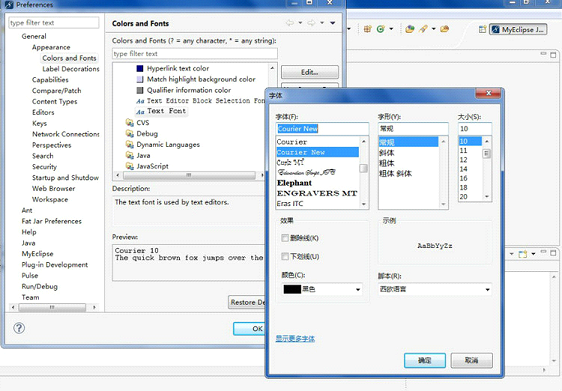Image resolution: width=562 pixels, height=391 pixels.
Task: Click the 确定 button in font dialog
Action: [x=425, y=360]
